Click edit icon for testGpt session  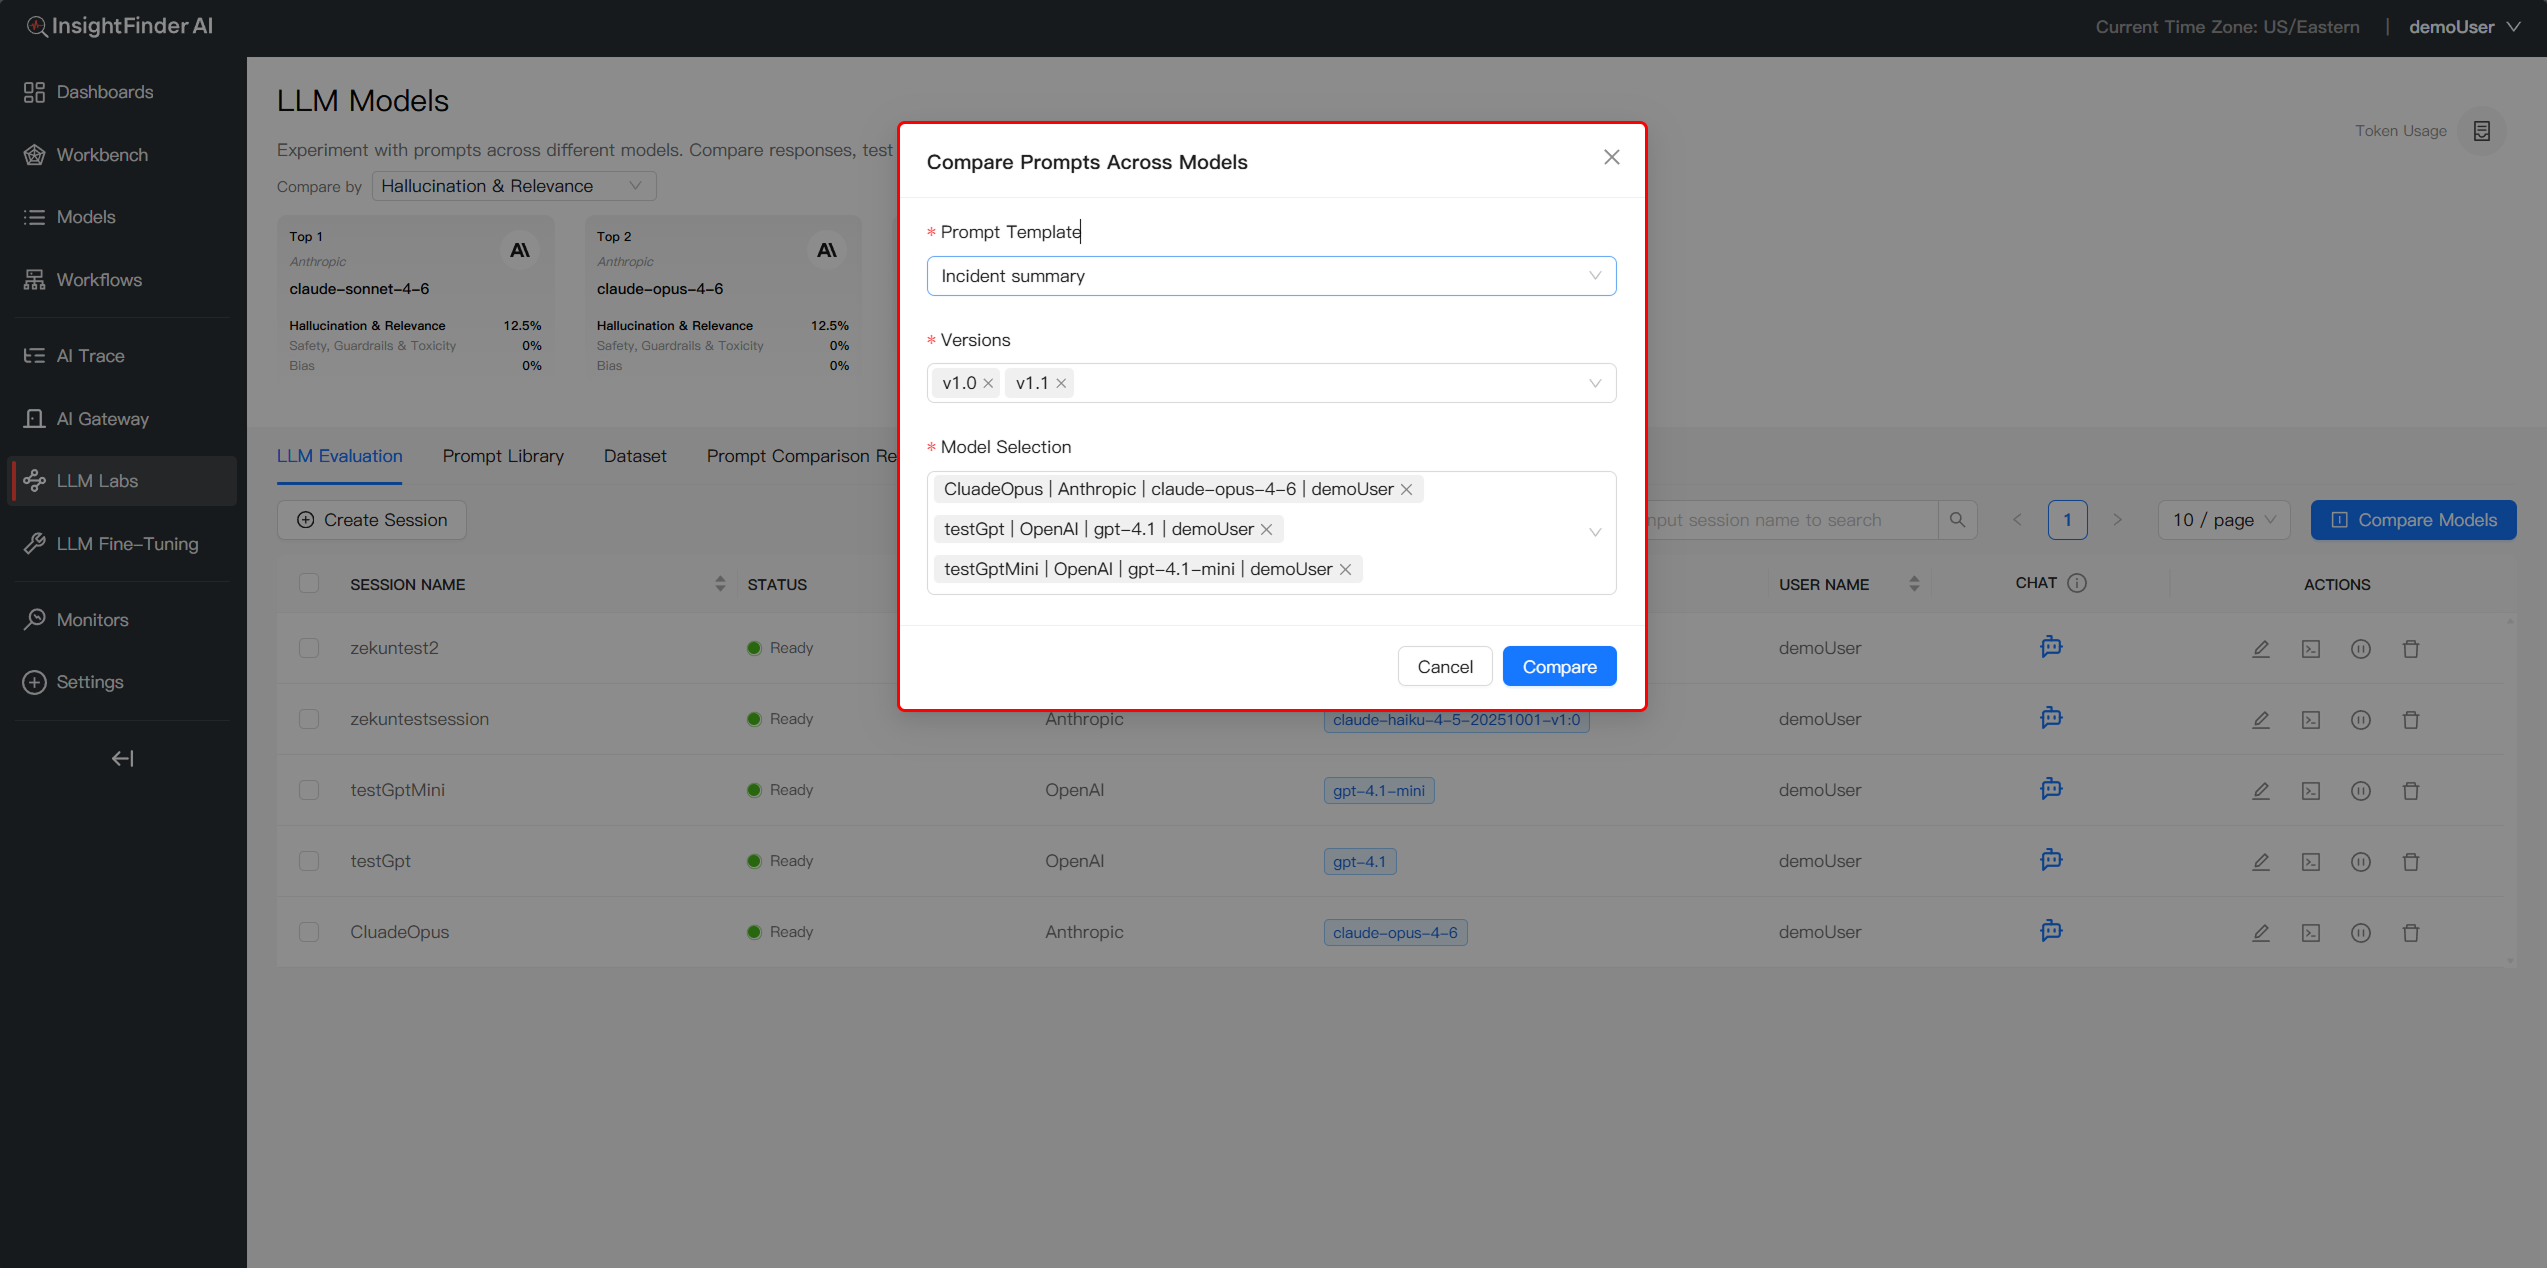(2260, 861)
